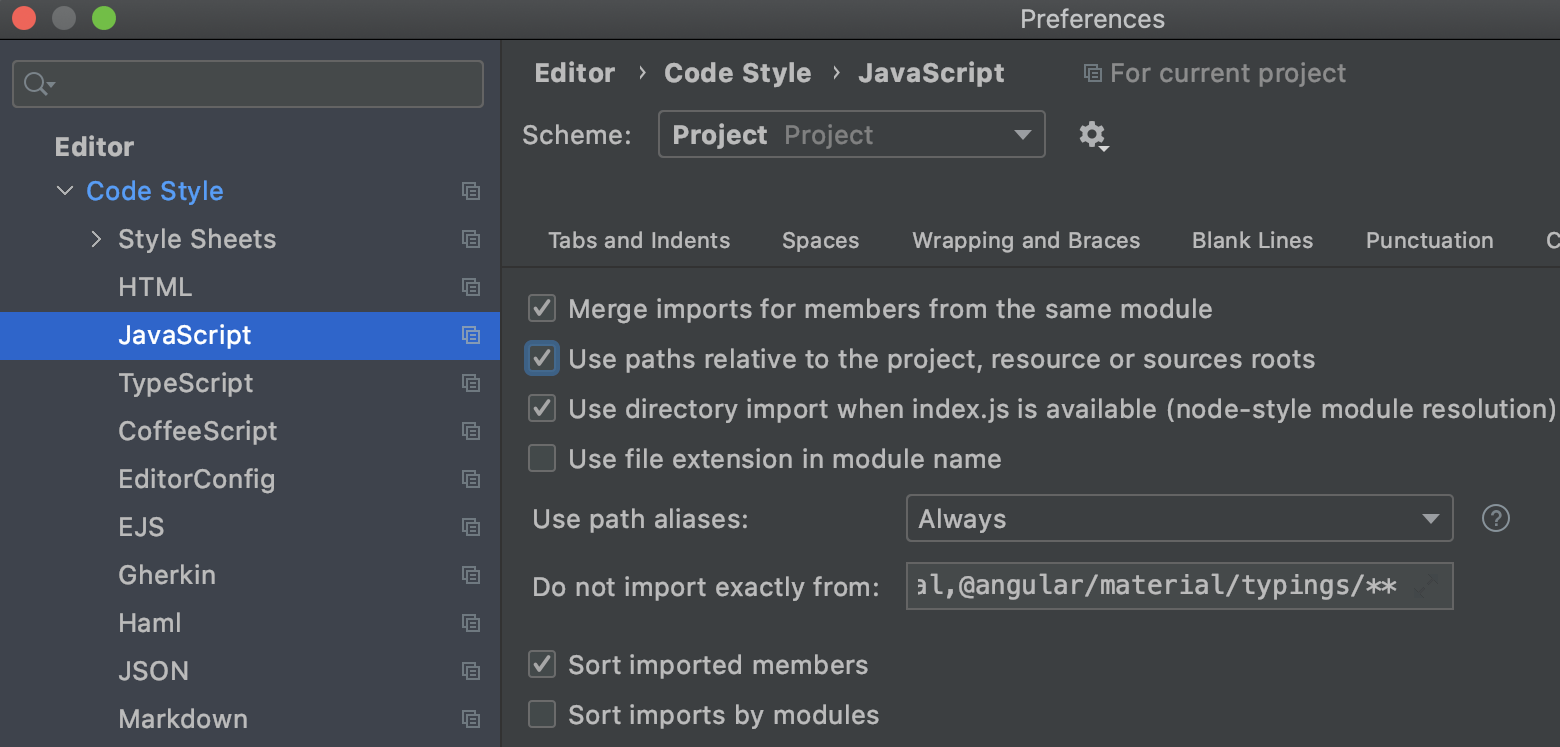Click the Editor breadcrumb link
This screenshot has height=747, width=1560.
pyautogui.click(x=574, y=72)
